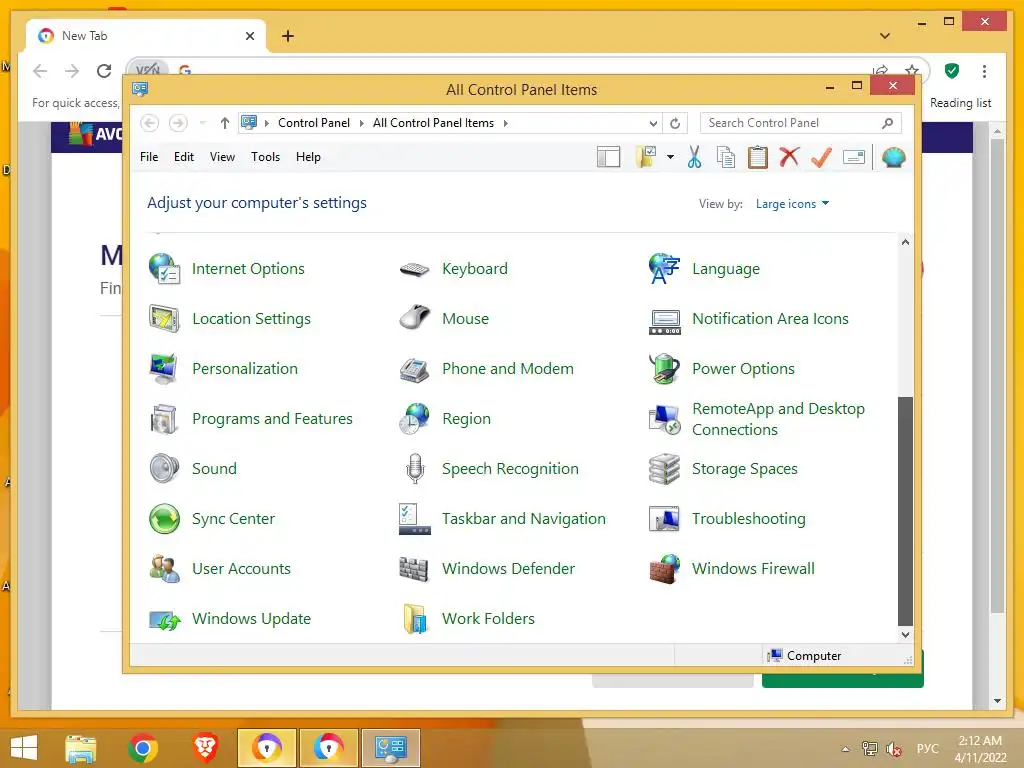Click the Properties card toolbar icon

click(854, 157)
